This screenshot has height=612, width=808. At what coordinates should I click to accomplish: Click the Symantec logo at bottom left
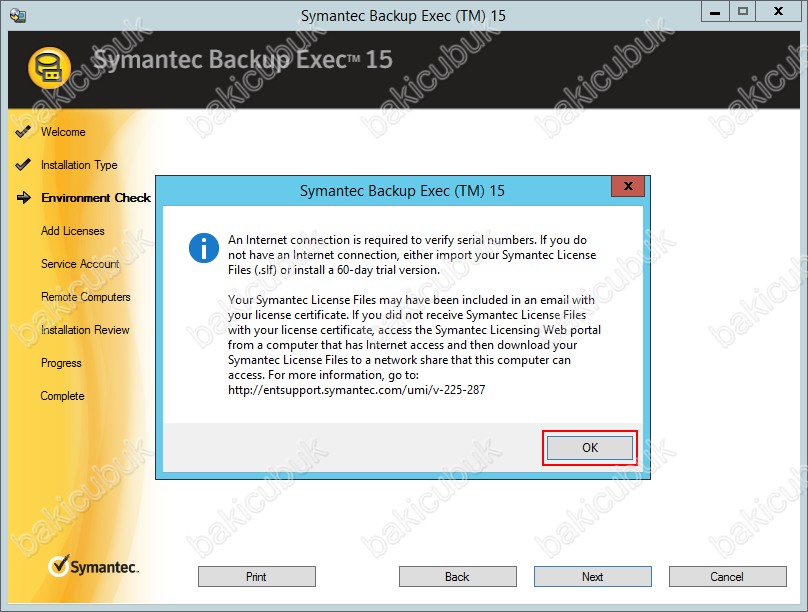click(94, 566)
